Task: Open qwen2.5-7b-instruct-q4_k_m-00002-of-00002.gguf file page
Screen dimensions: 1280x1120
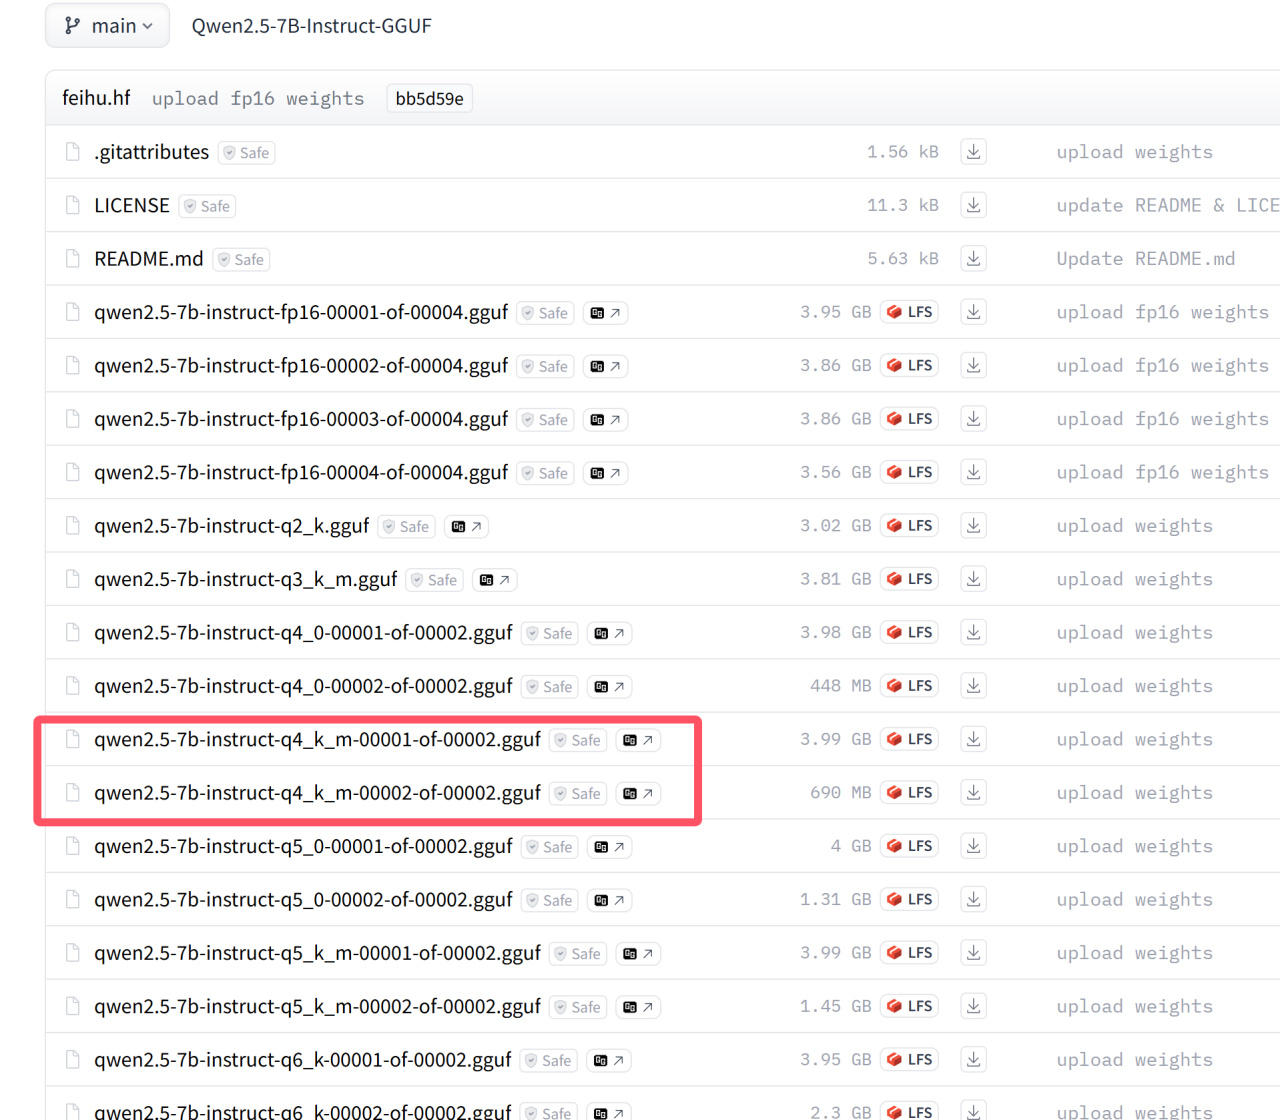Action: pyautogui.click(x=317, y=793)
